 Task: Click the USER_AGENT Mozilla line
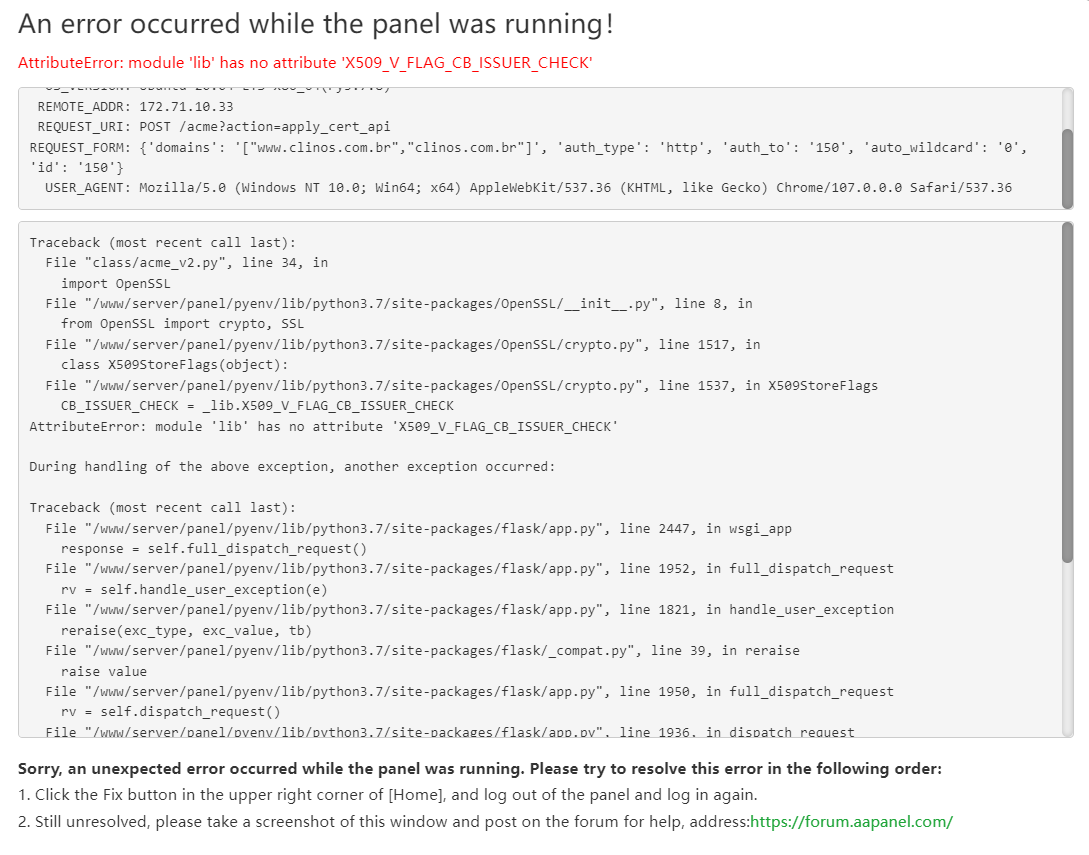click(528, 187)
